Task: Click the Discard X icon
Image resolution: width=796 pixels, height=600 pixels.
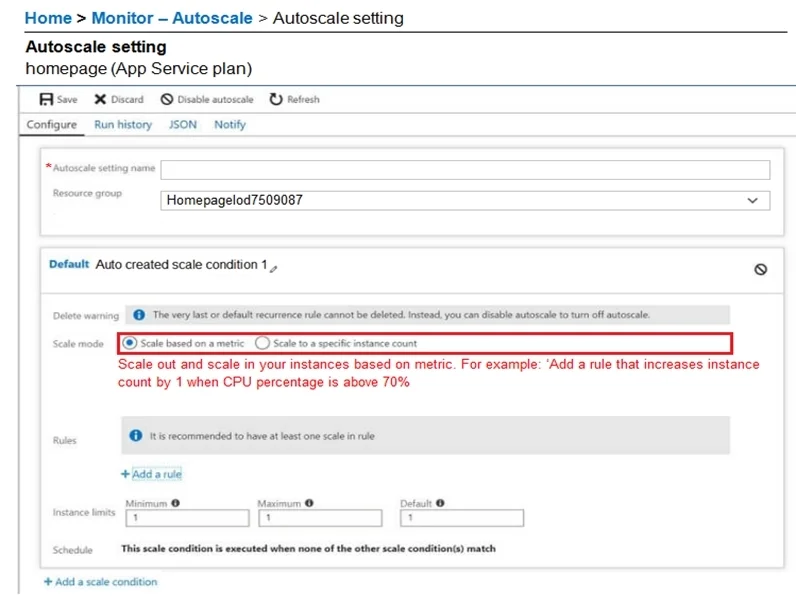Action: (100, 99)
